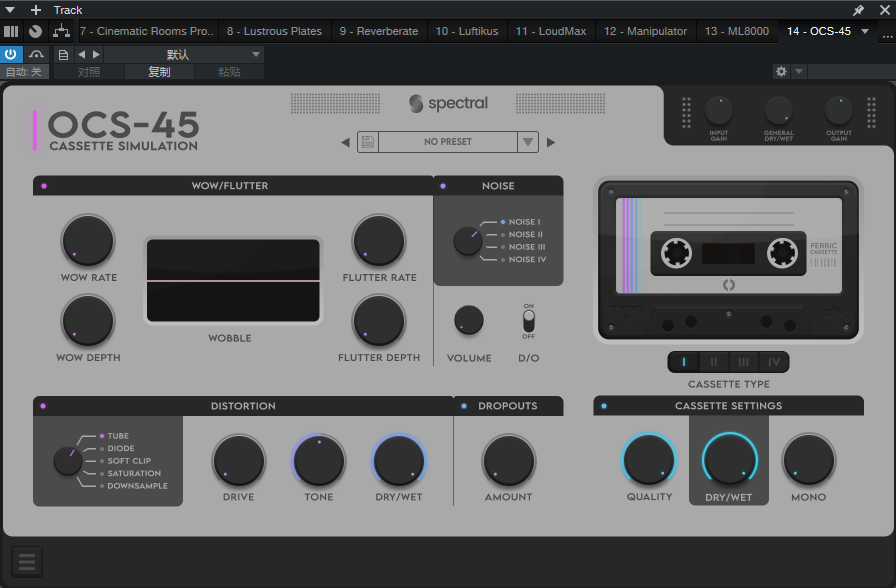Select DIODE distortion type

click(x=117, y=449)
